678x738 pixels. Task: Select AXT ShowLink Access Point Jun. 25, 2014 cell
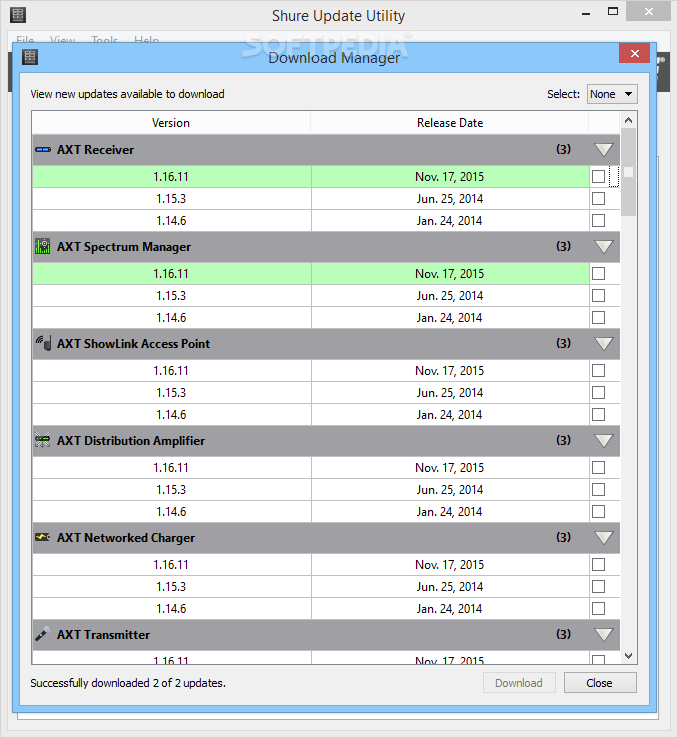click(450, 393)
